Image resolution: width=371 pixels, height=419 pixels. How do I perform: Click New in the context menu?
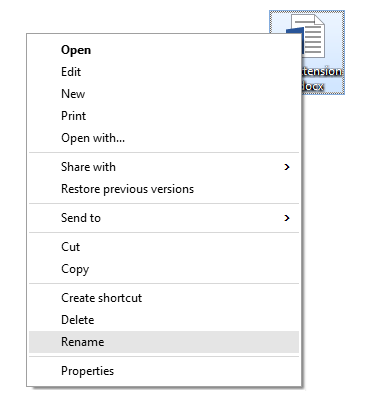(x=164, y=94)
